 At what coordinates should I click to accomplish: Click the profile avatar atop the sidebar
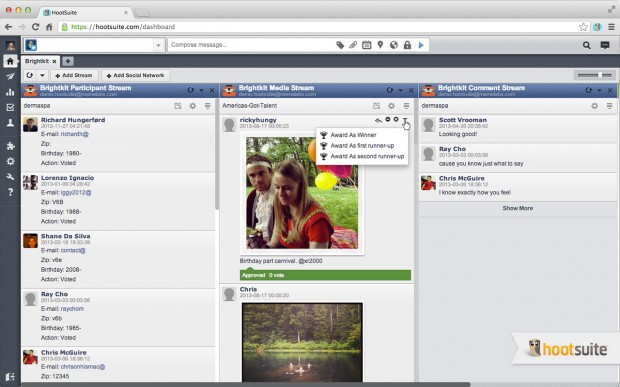pyautogui.click(x=10, y=45)
